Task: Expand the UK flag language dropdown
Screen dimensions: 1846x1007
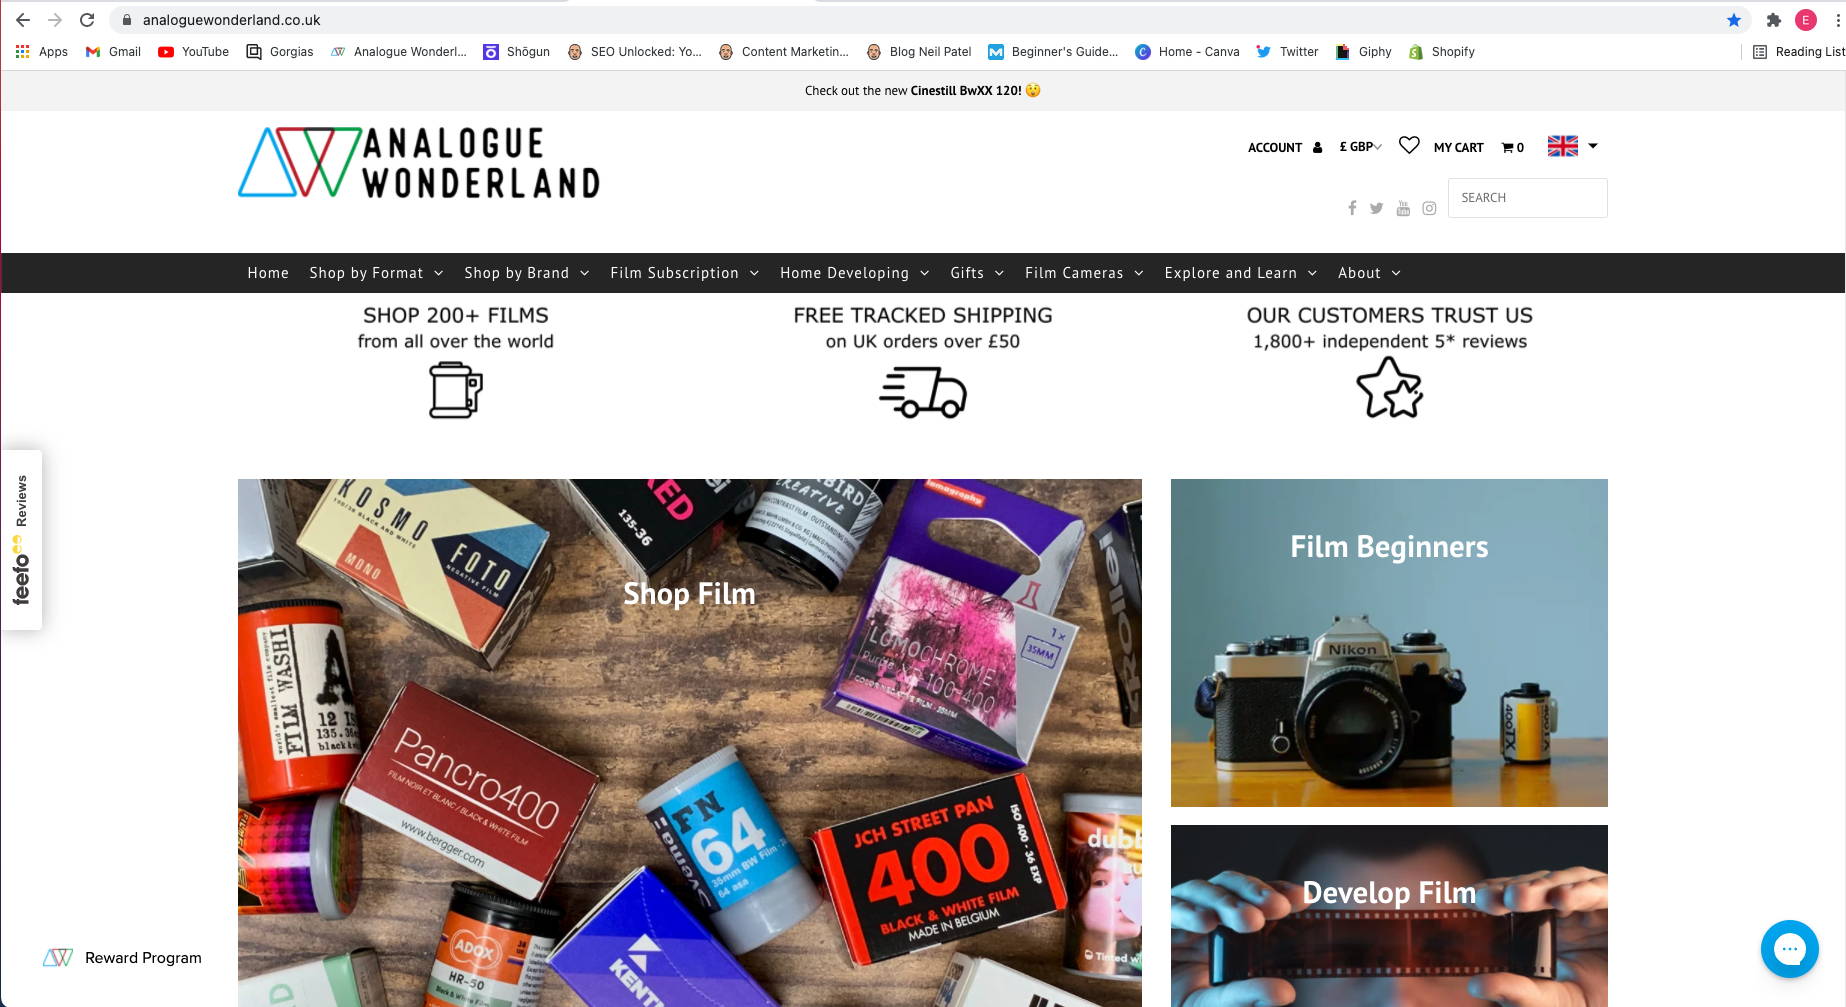Action: (x=1573, y=146)
